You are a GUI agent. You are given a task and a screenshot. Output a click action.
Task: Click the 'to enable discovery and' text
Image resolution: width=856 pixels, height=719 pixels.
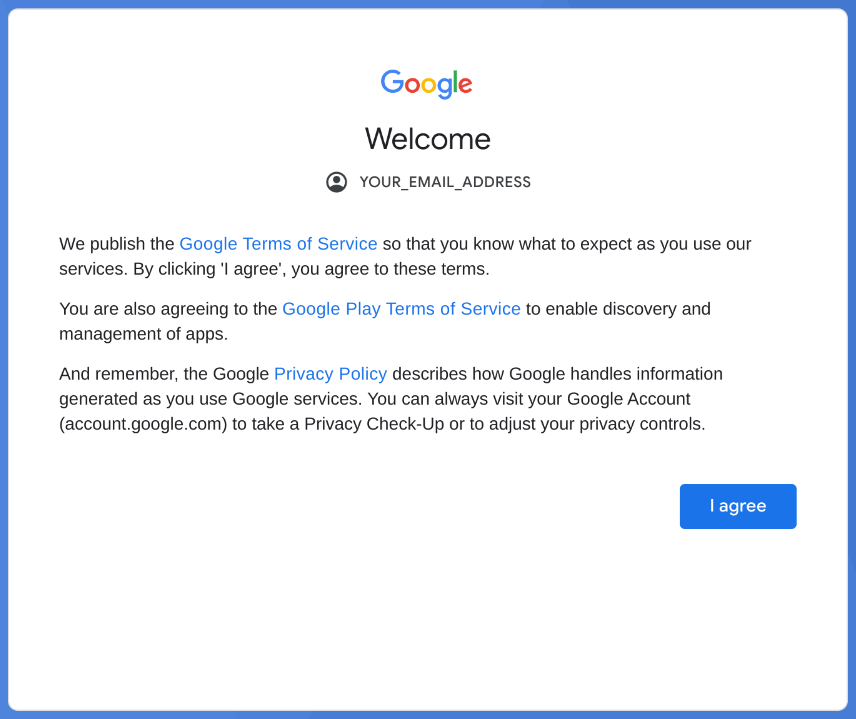point(618,308)
